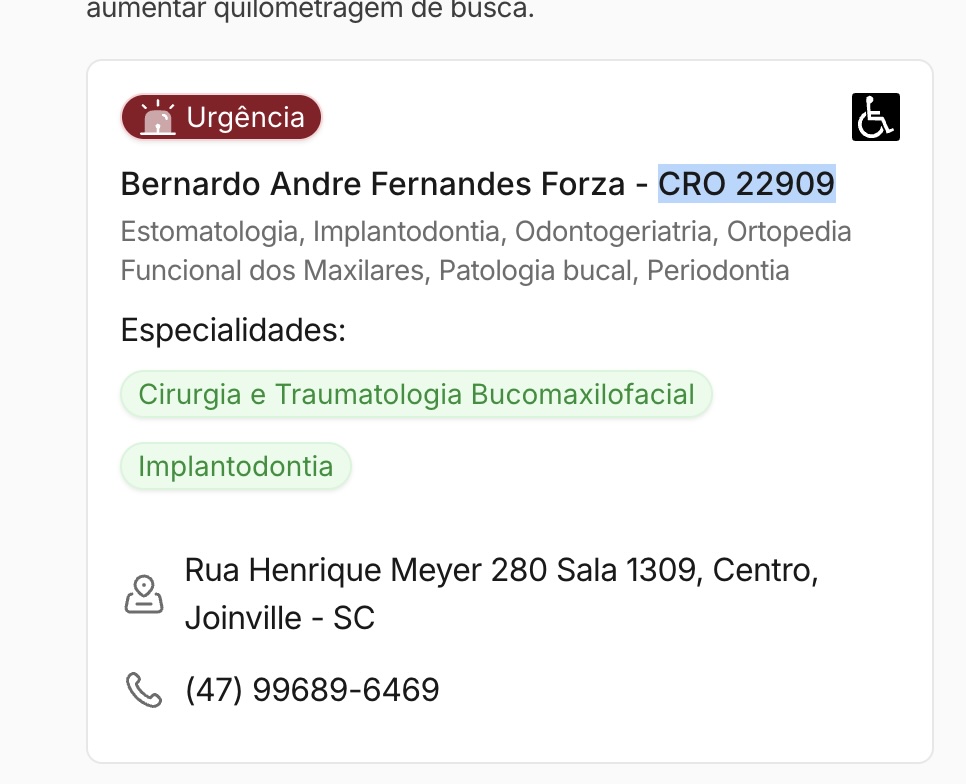The width and height of the screenshot is (966, 784).
Task: Click the highlighted CRO 22909 text
Action: tap(746, 184)
